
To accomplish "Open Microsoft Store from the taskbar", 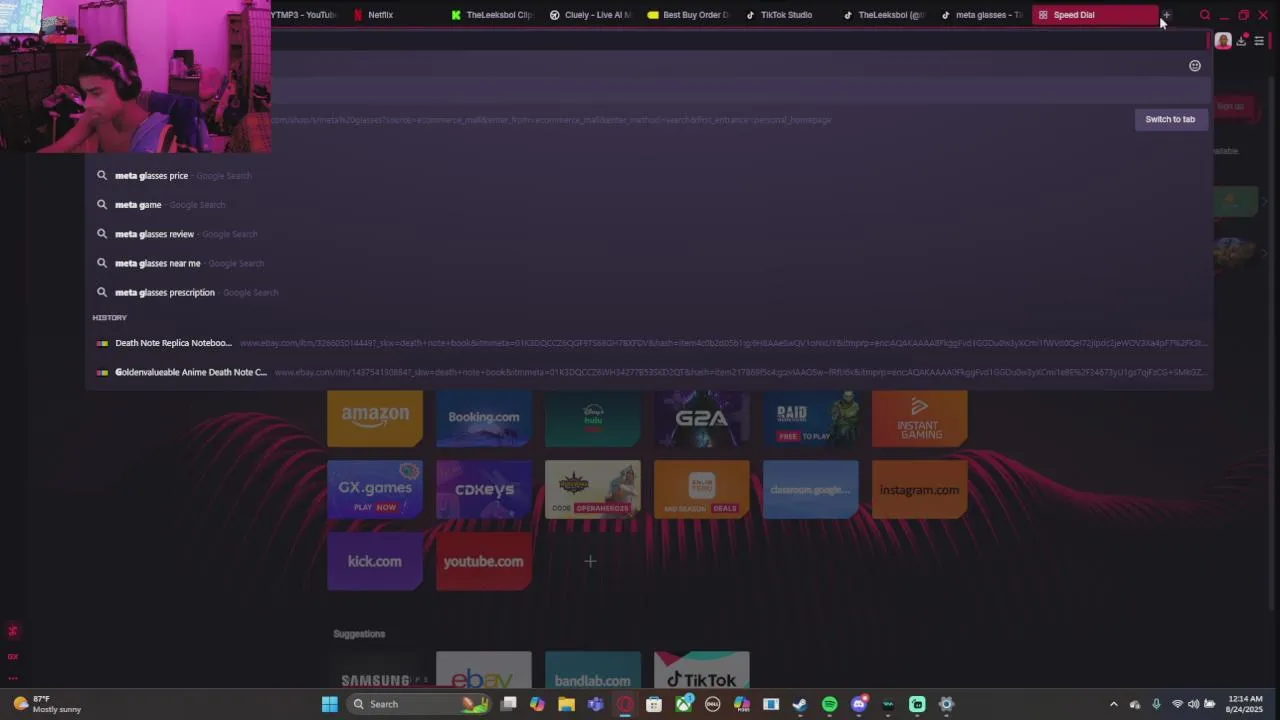I will [654, 704].
